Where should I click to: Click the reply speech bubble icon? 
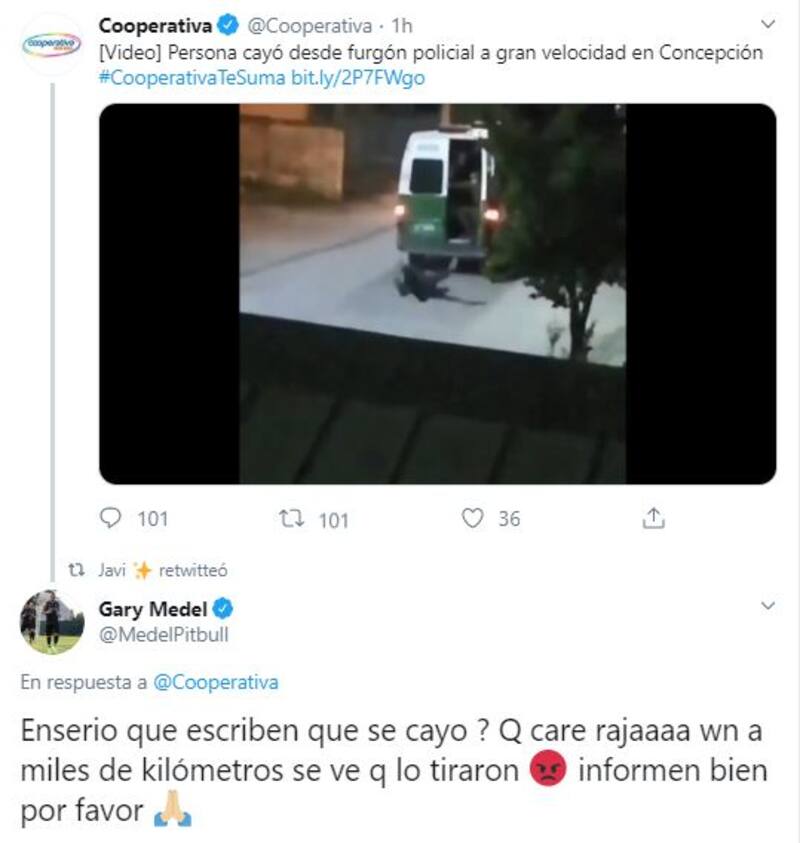pyautogui.click(x=111, y=518)
